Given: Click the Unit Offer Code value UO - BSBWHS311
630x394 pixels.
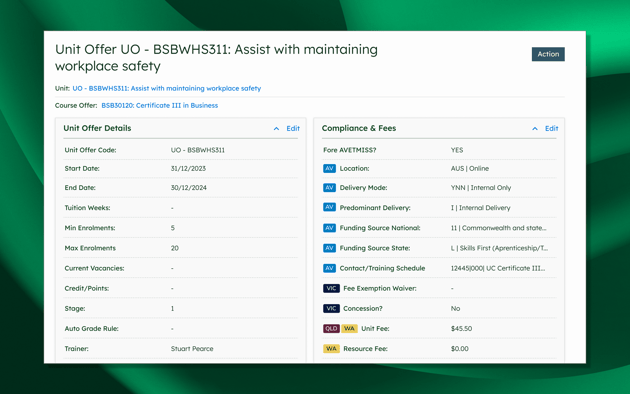Looking at the screenshot, I should click(198, 150).
